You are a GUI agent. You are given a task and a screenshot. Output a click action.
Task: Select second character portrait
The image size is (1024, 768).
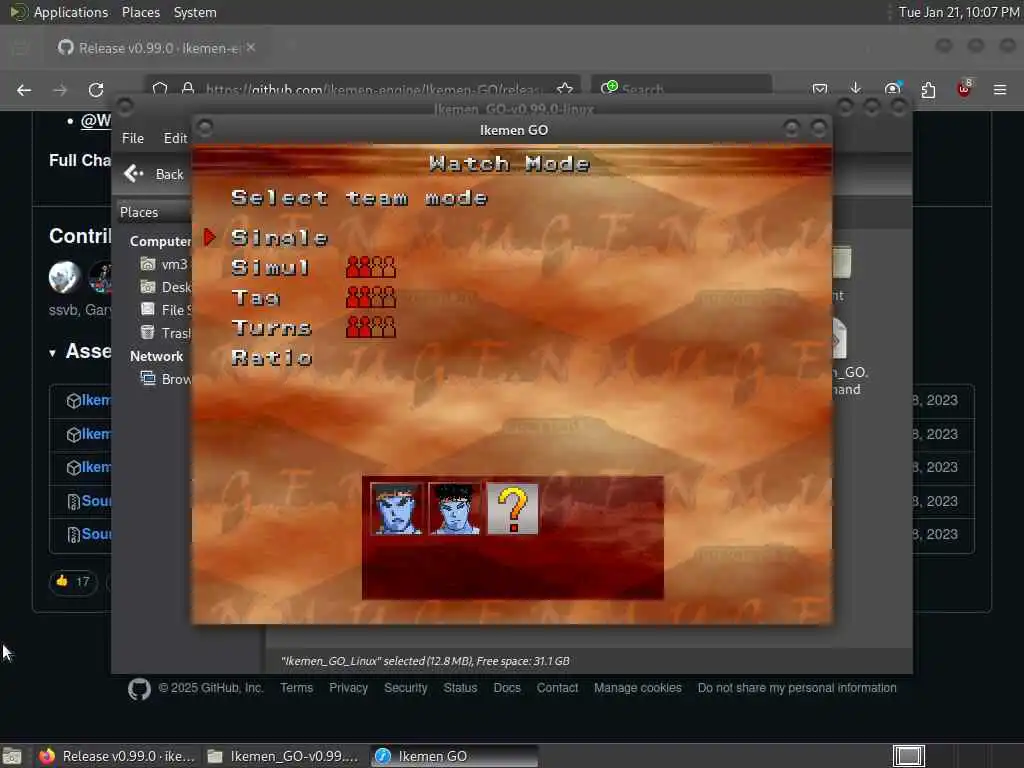point(455,509)
